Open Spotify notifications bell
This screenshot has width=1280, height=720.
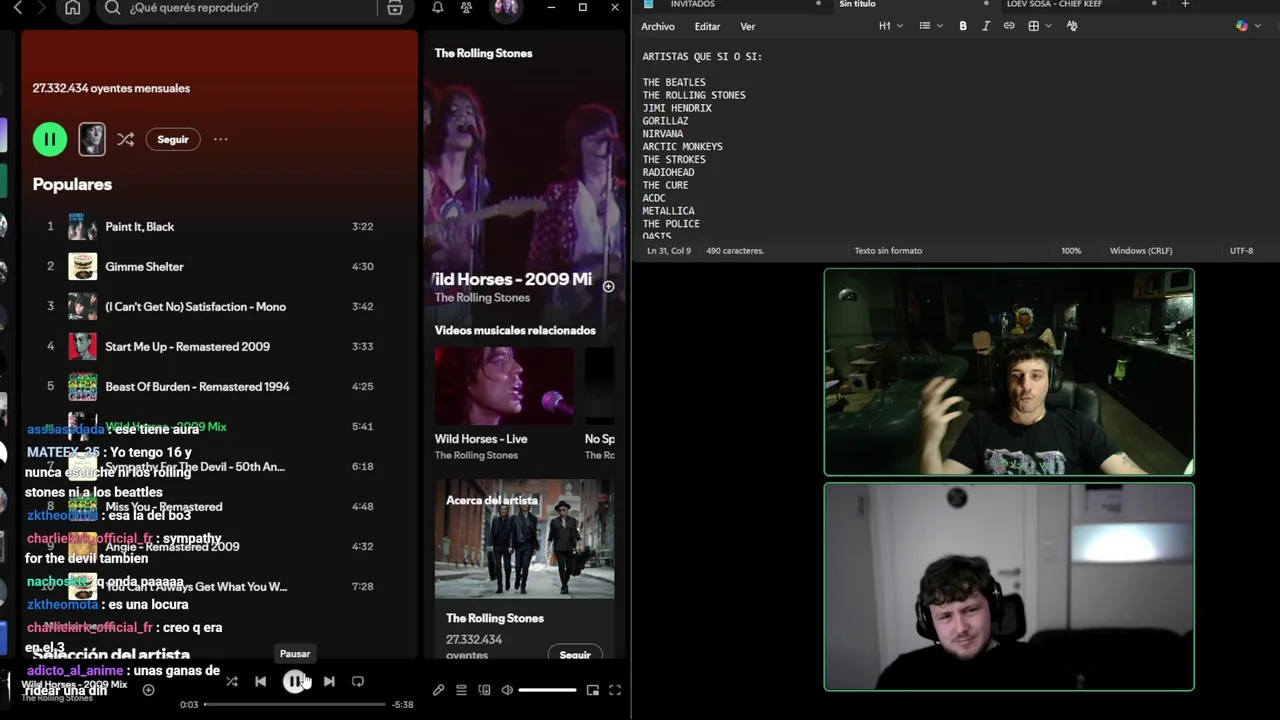(438, 8)
